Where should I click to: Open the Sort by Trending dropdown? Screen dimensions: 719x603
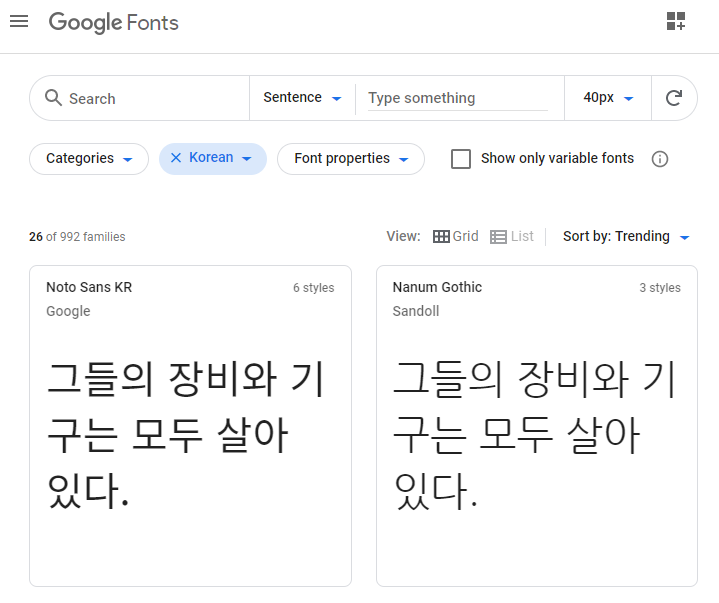(x=627, y=237)
